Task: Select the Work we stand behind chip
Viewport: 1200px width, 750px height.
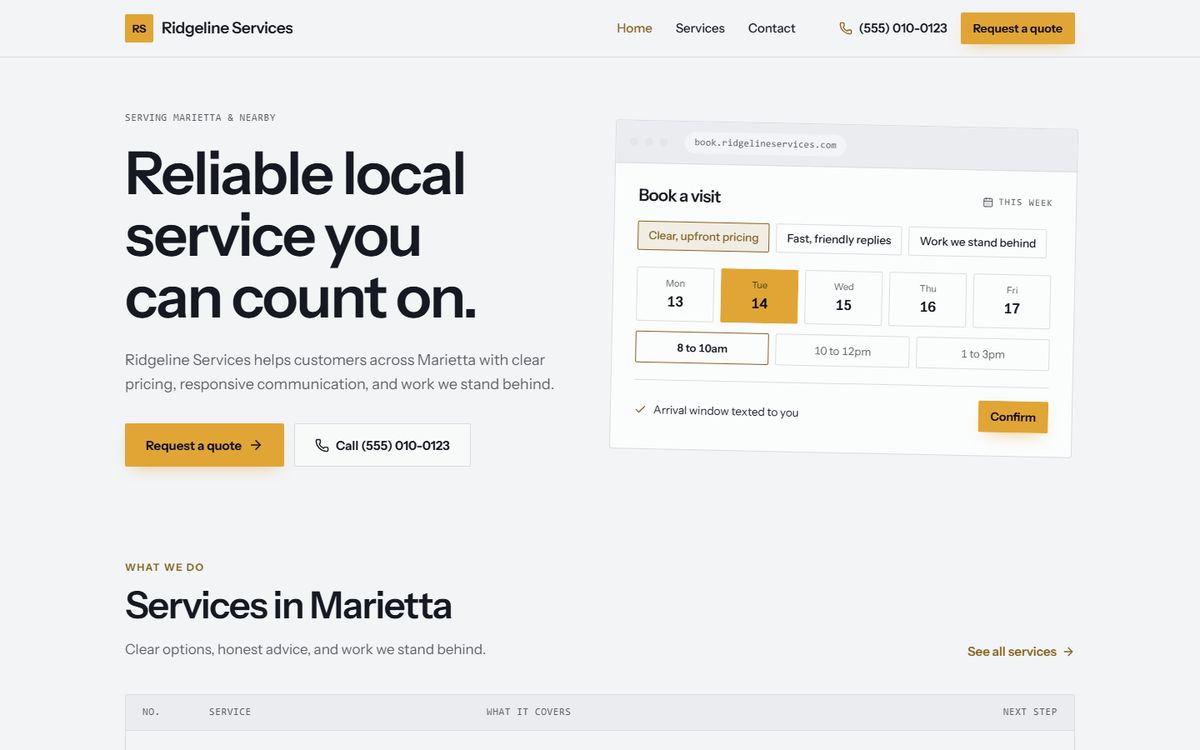Action: point(978,242)
